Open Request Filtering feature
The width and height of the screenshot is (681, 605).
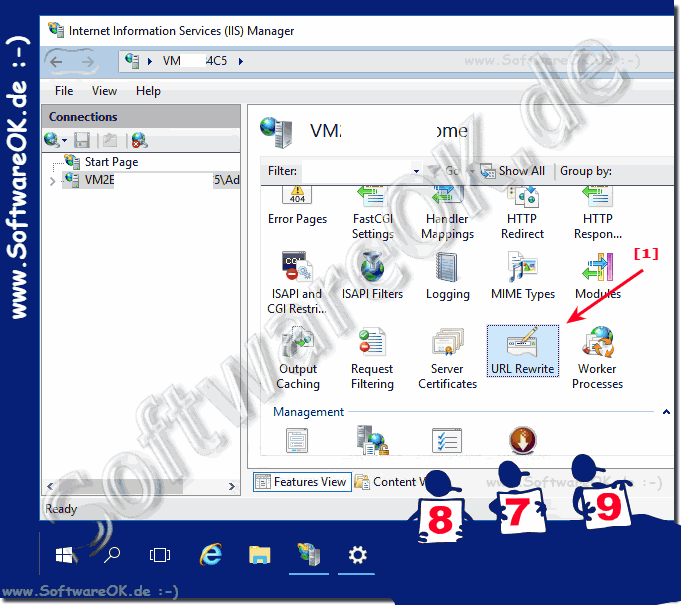point(372,358)
